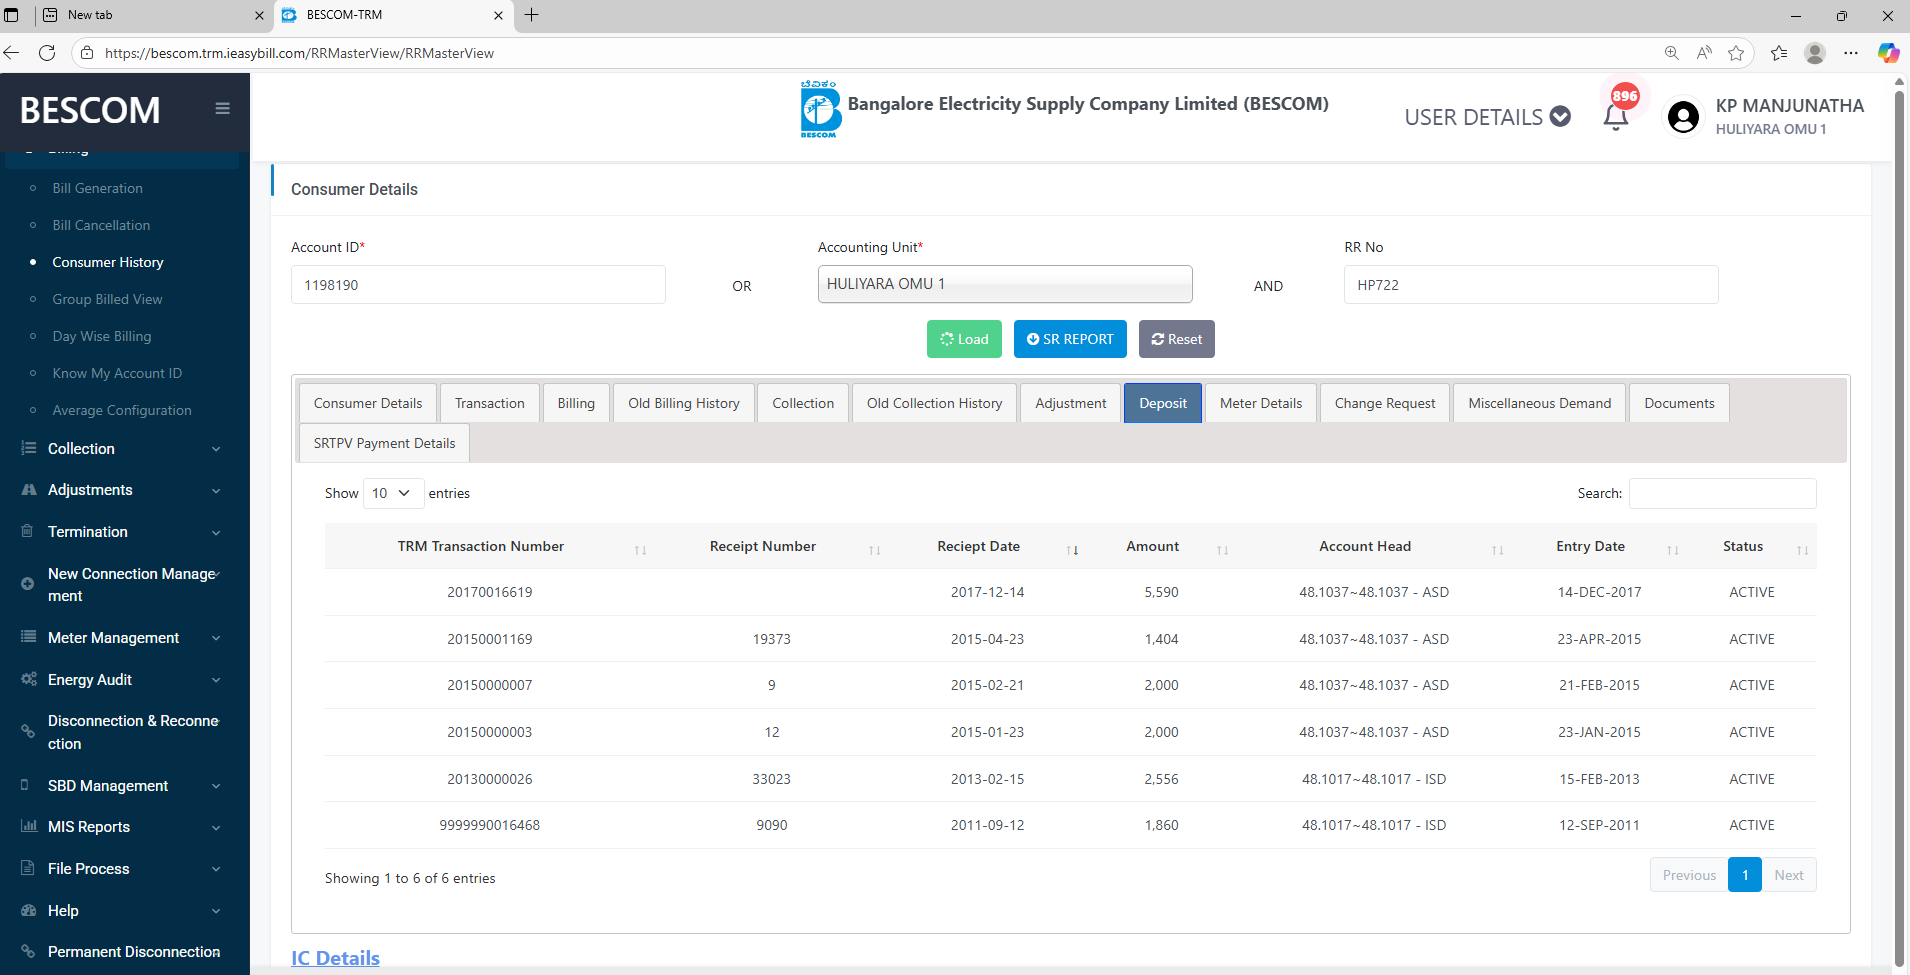The image size is (1910, 975).
Task: Sort by TRM Transaction Number column
Action: (480, 546)
